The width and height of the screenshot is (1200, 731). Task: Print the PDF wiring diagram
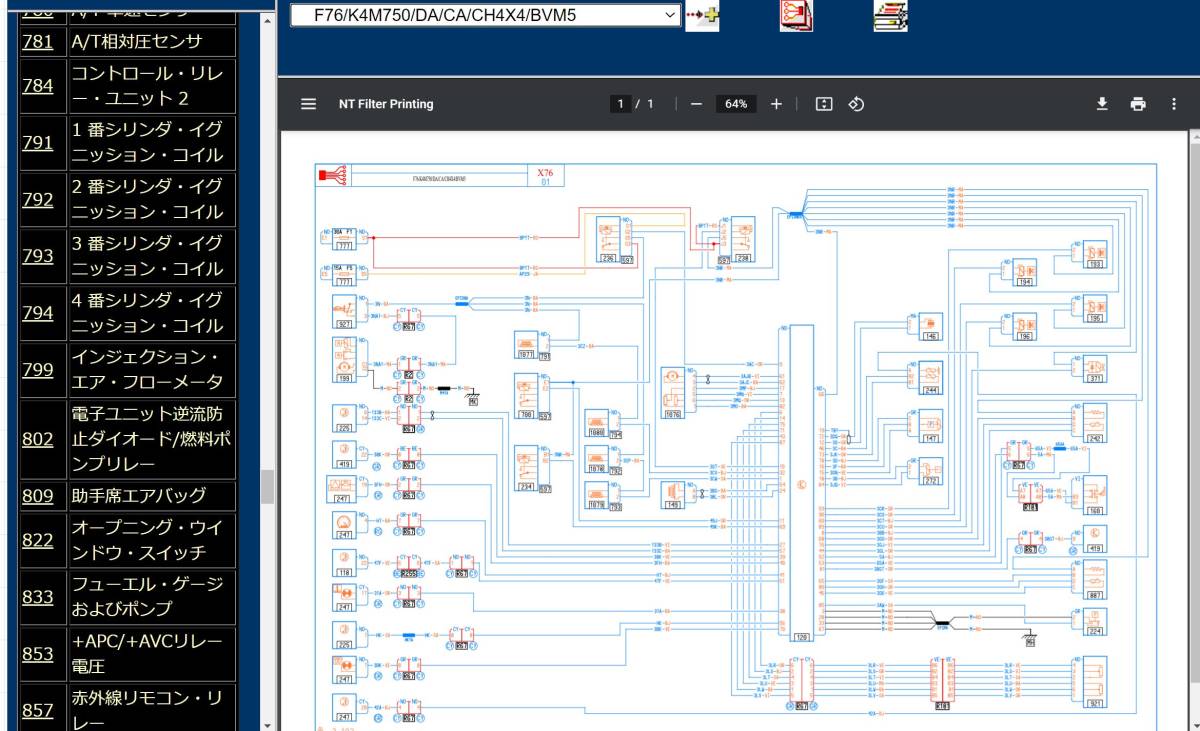[1138, 104]
